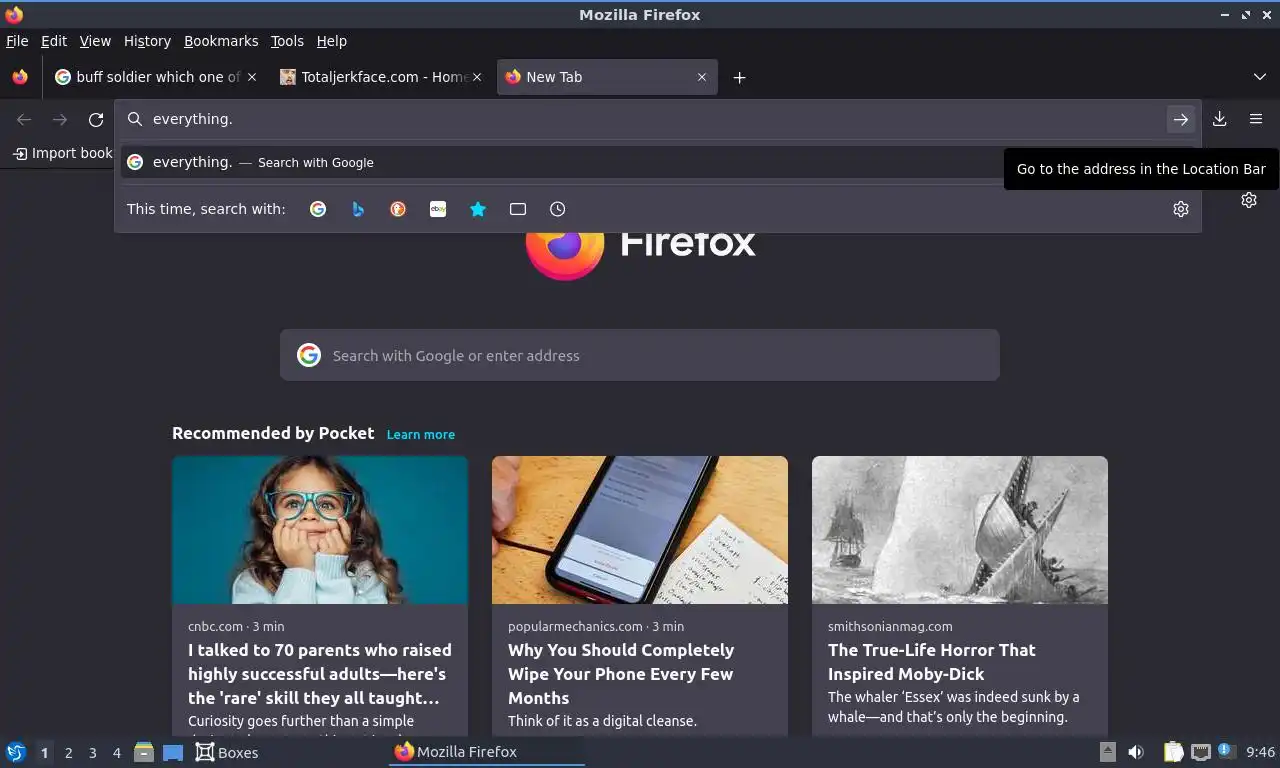Close the 'buff soldier' tab
Viewport: 1280px width, 768px height.
[x=252, y=77]
